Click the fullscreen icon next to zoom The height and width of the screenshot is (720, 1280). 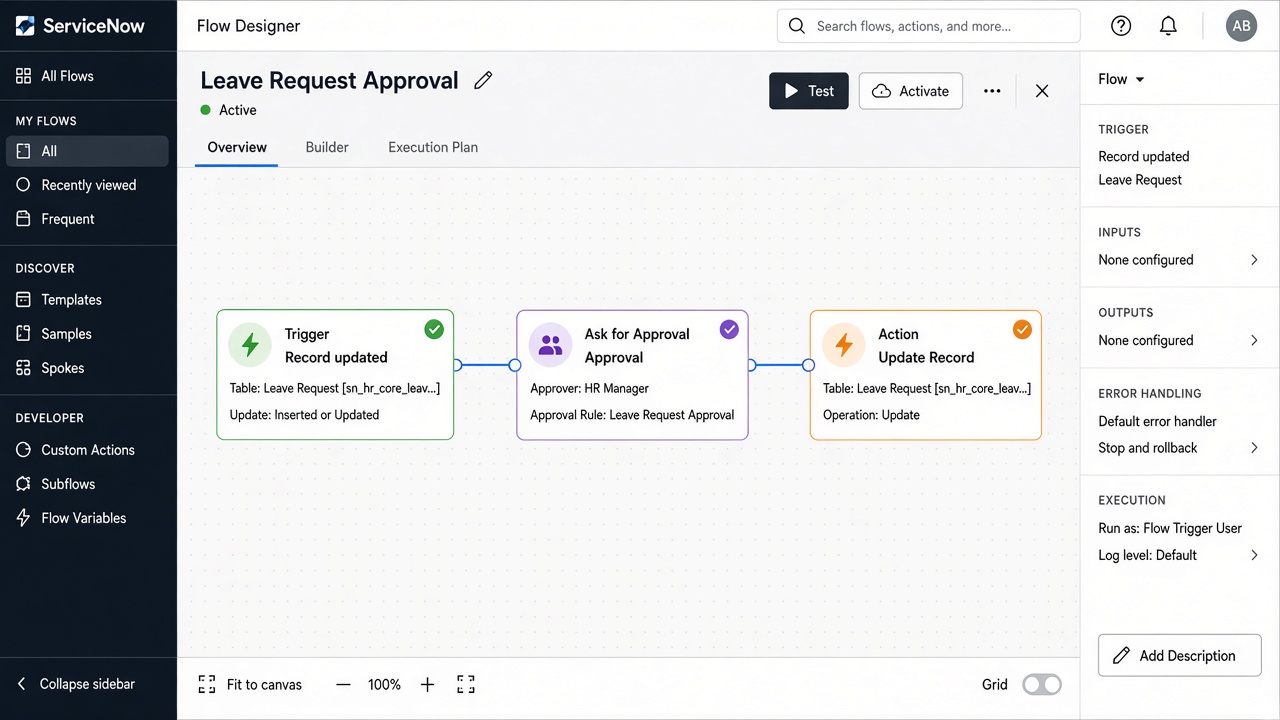click(x=466, y=684)
